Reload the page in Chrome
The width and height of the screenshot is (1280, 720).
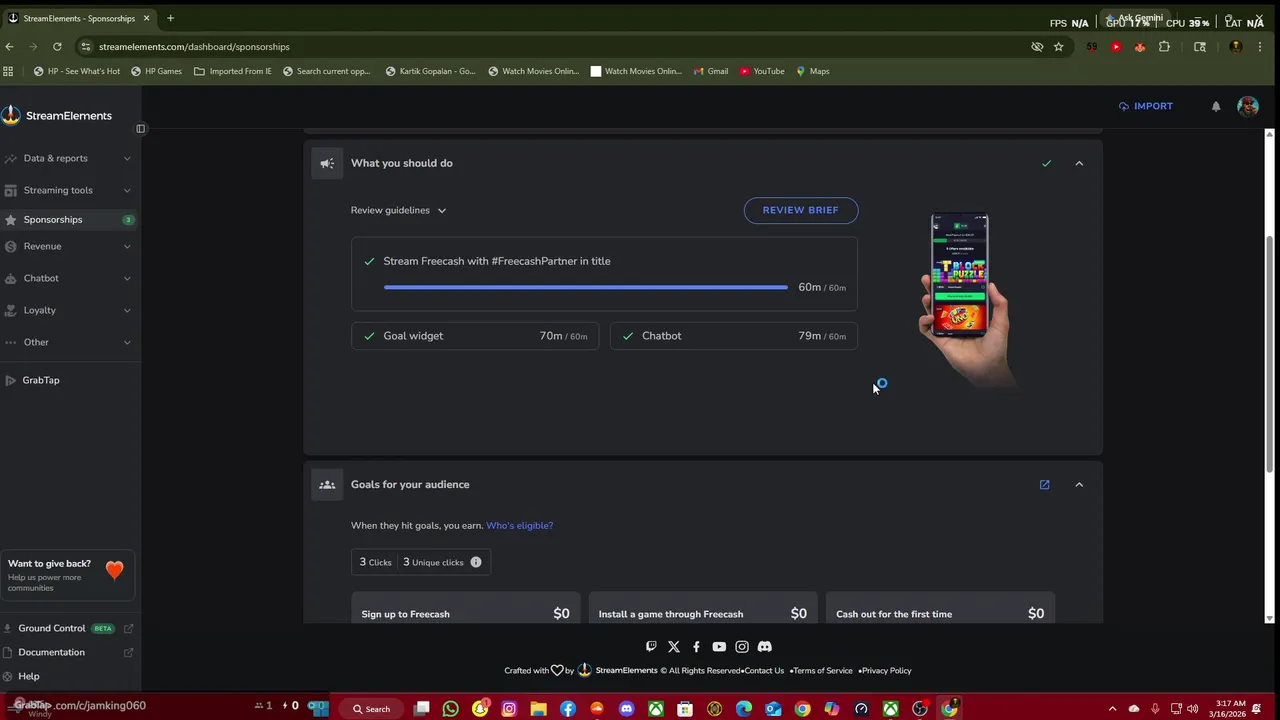click(x=57, y=46)
